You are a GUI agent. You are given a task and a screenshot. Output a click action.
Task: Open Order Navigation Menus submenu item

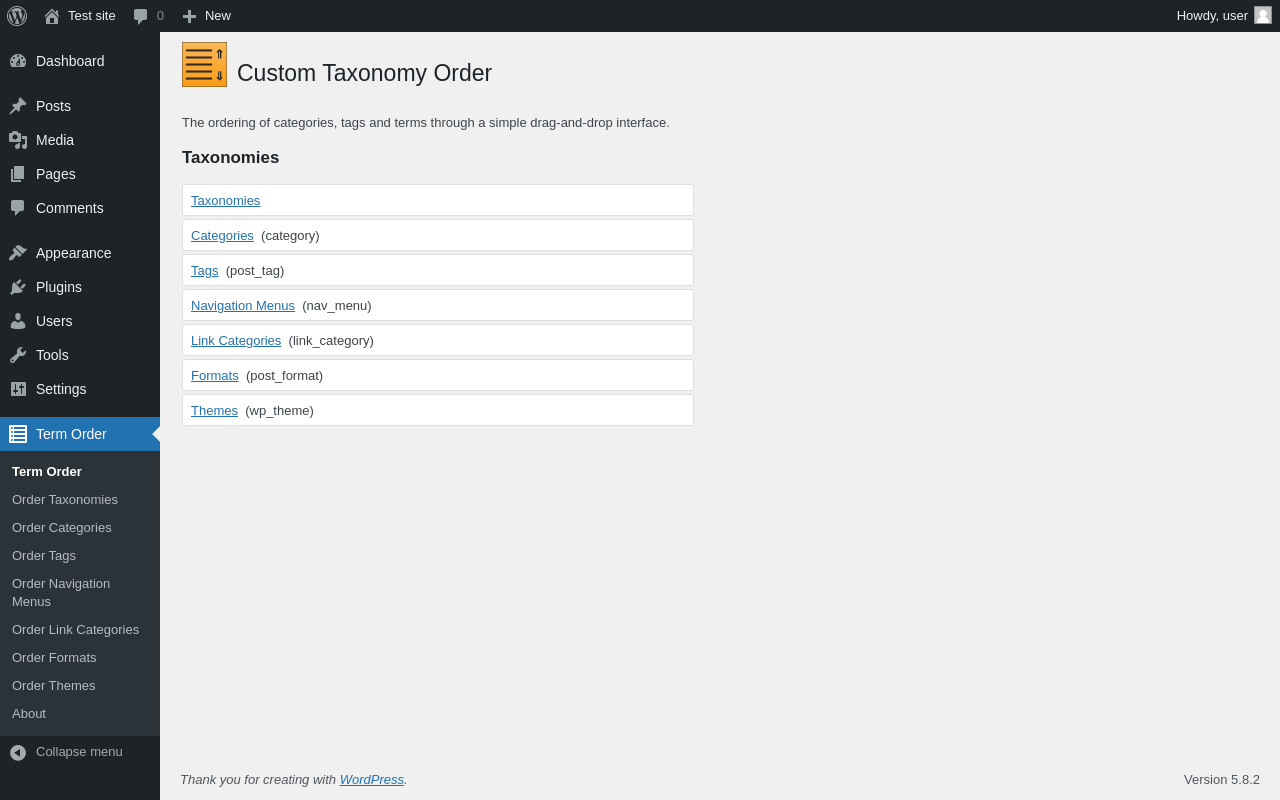[x=61, y=593]
